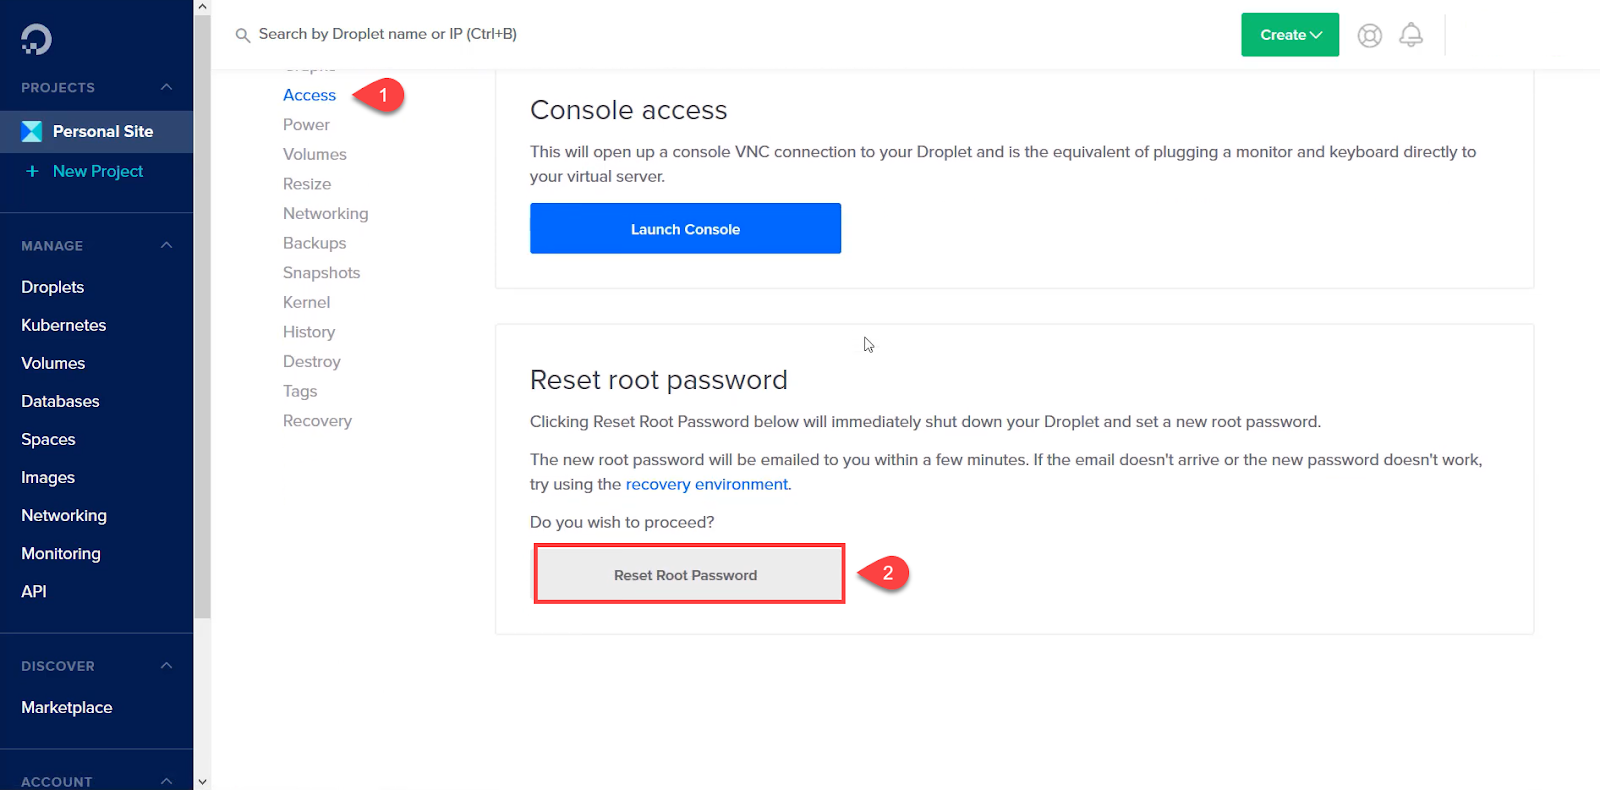The image size is (1600, 790).
Task: Click the Launch Console button
Action: click(685, 229)
